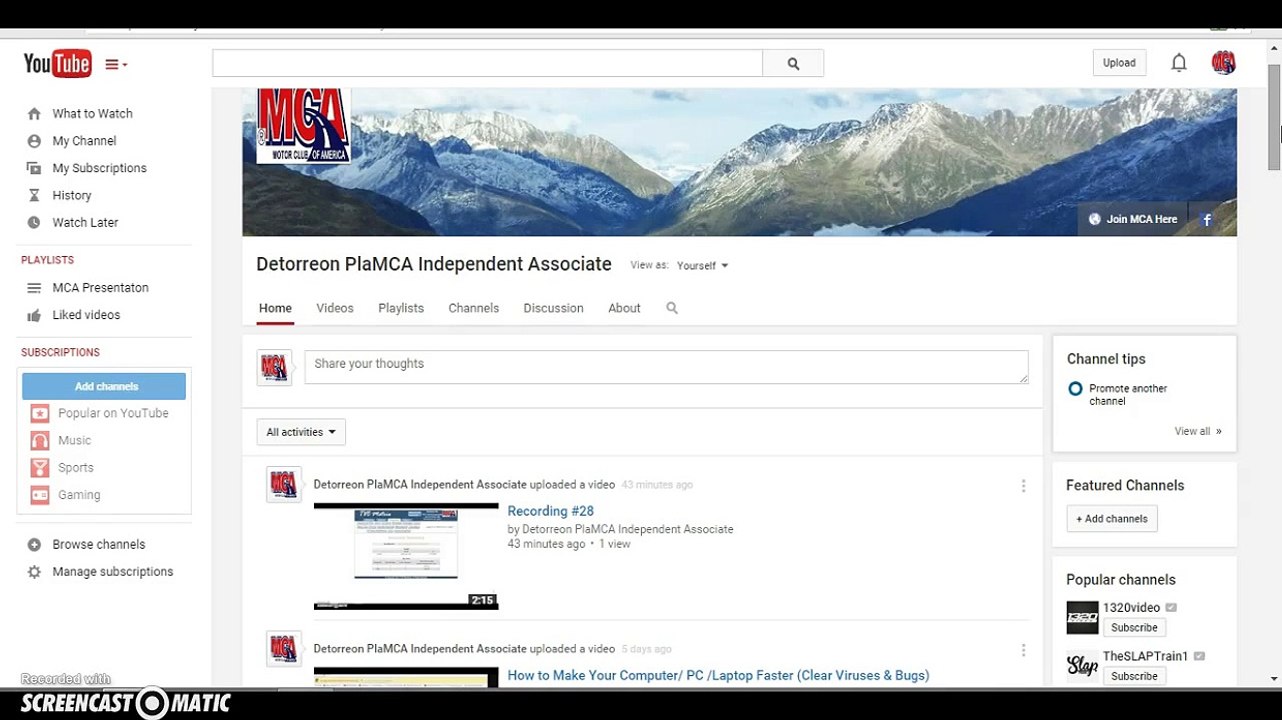The height and width of the screenshot is (720, 1282).
Task: Click the Add channels blue button
Action: coord(104,386)
